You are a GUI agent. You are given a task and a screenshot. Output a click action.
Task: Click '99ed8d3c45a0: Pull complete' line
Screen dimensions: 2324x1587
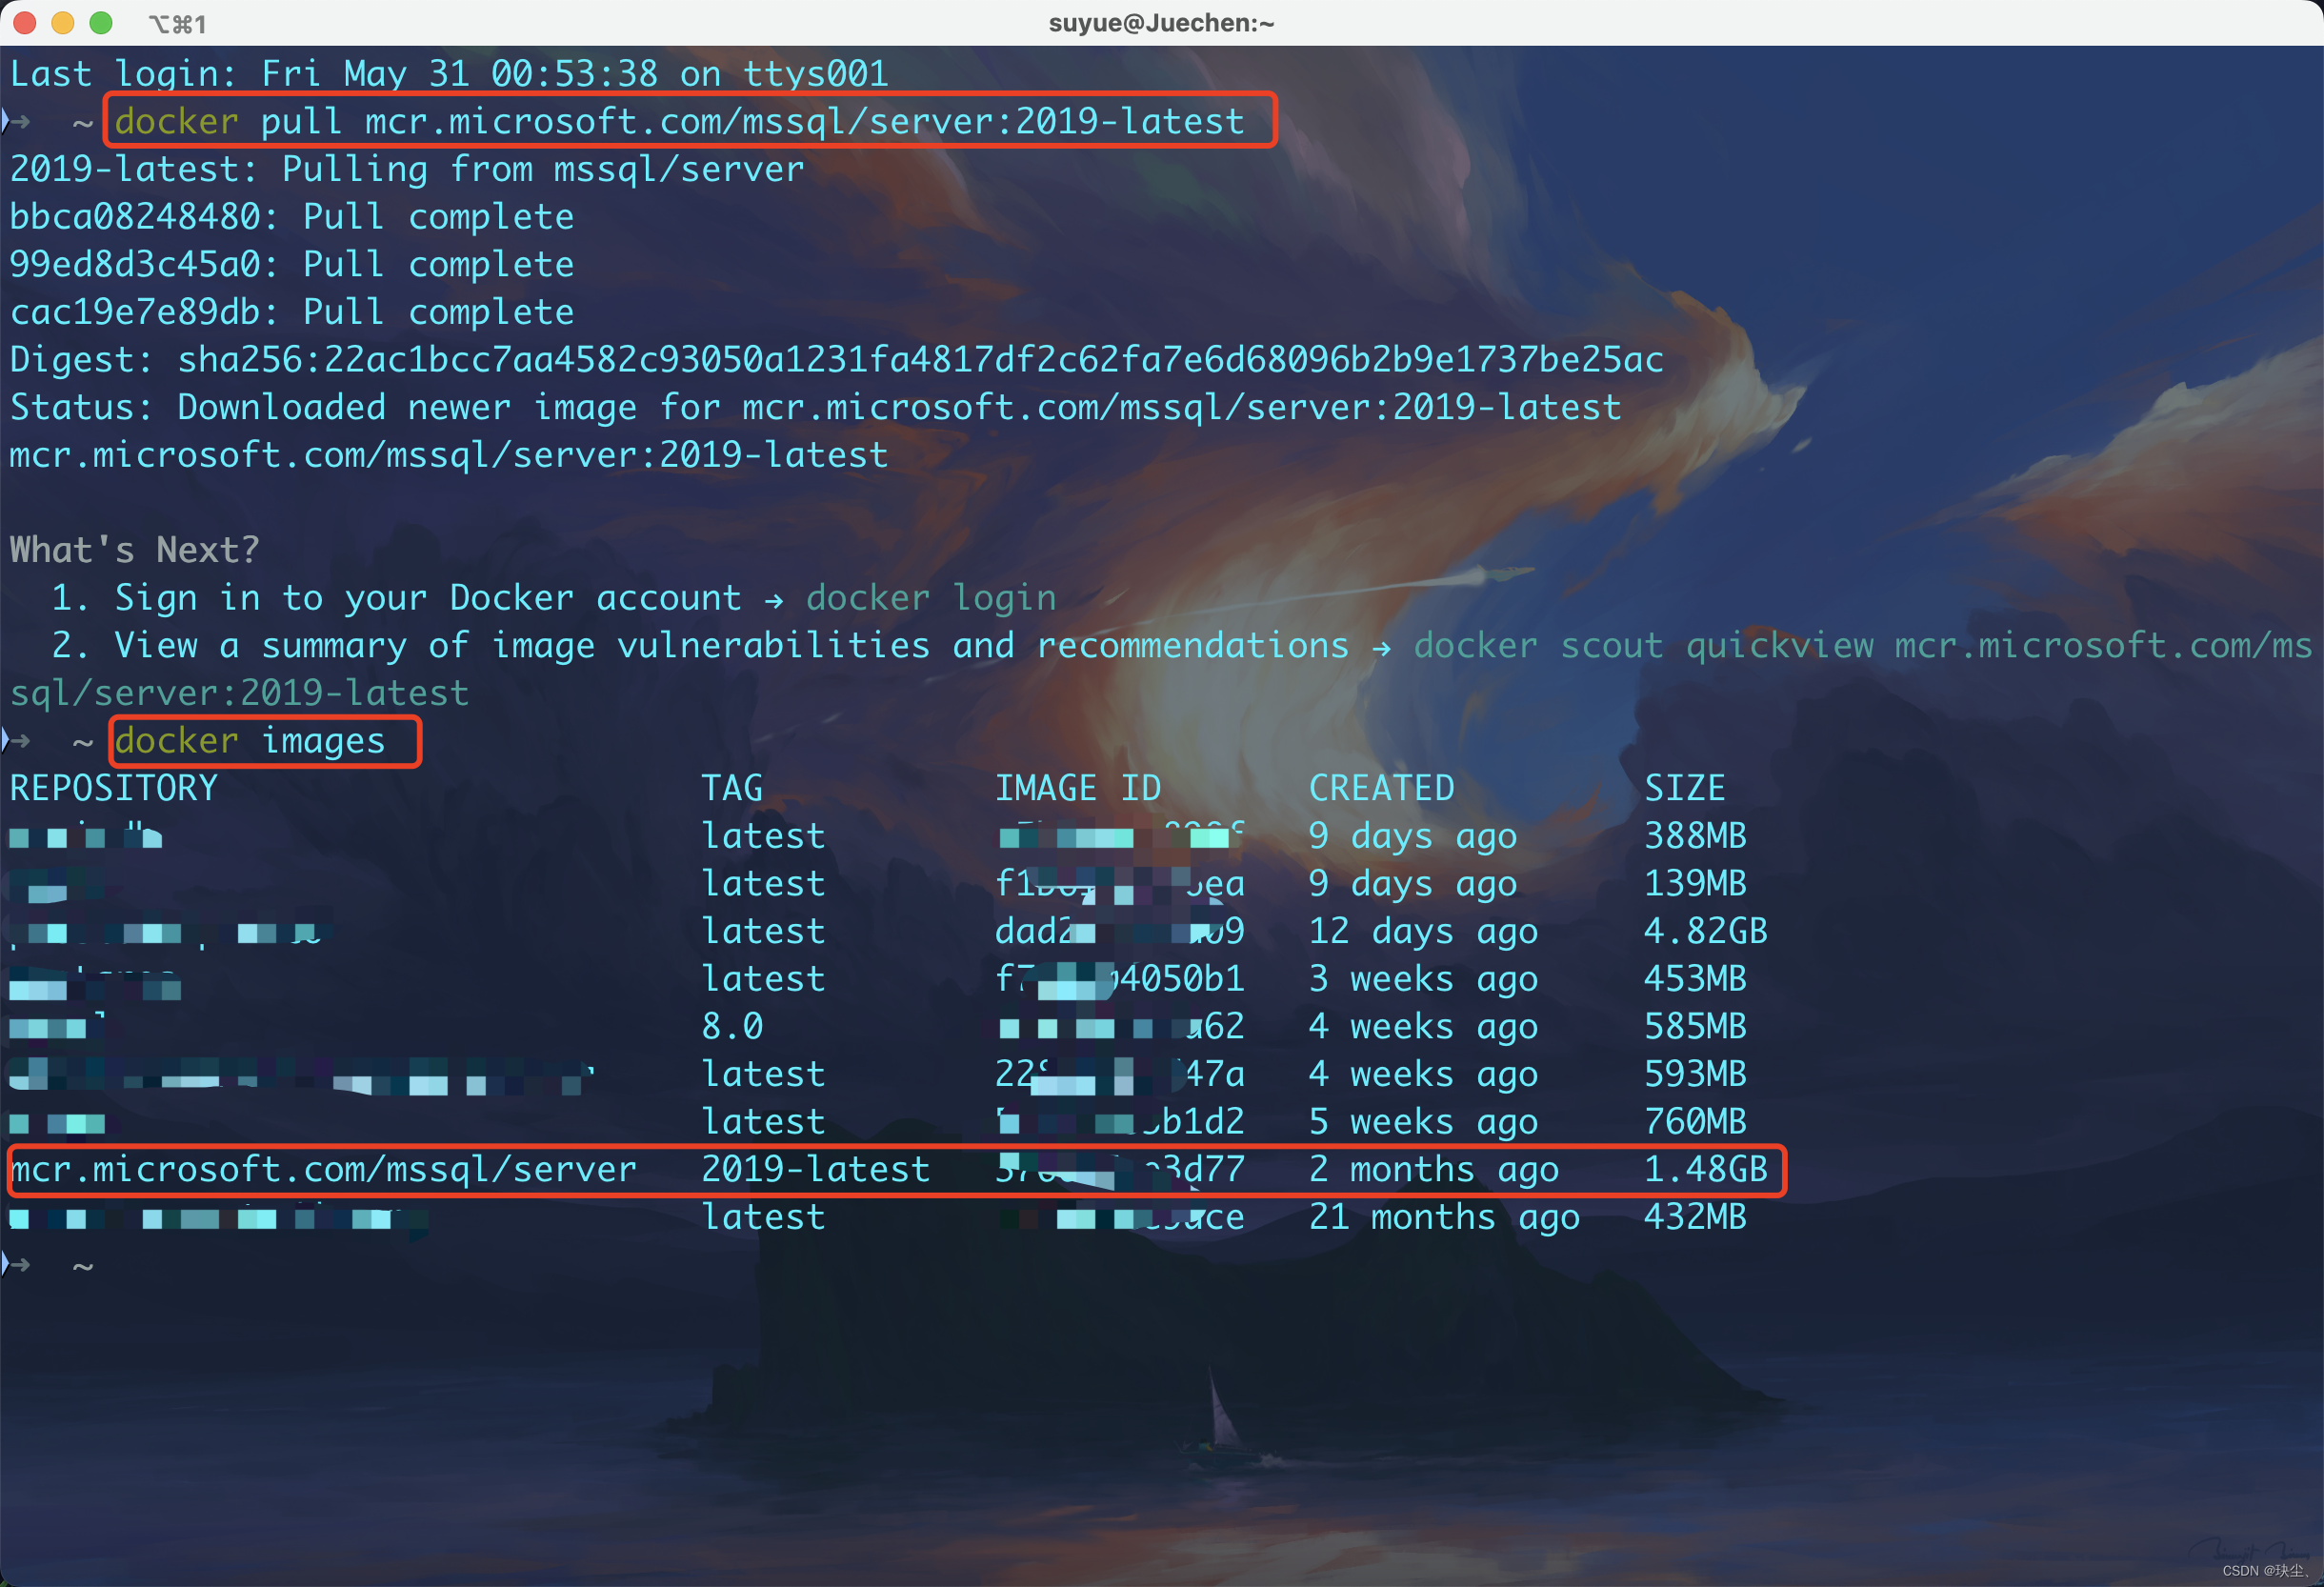tap(292, 264)
